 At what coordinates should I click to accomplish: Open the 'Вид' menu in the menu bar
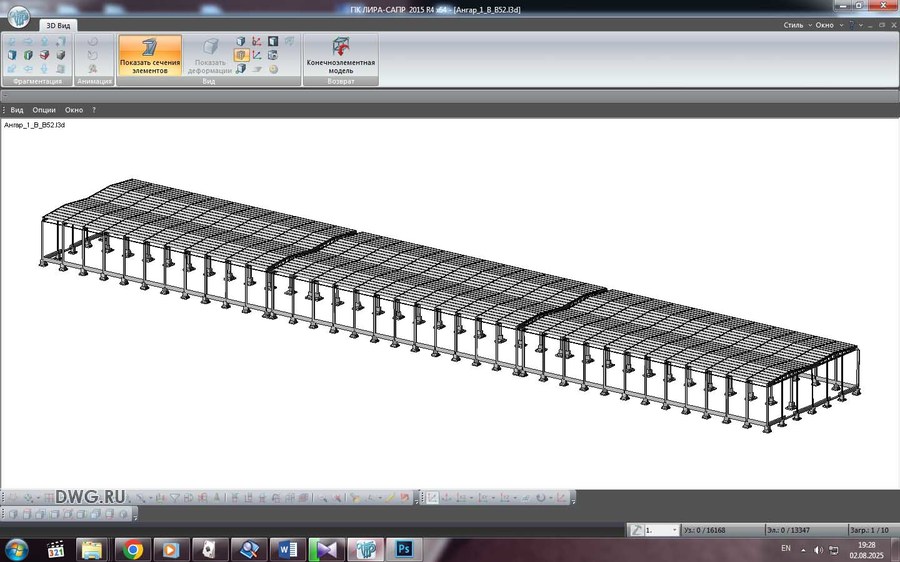(17, 110)
